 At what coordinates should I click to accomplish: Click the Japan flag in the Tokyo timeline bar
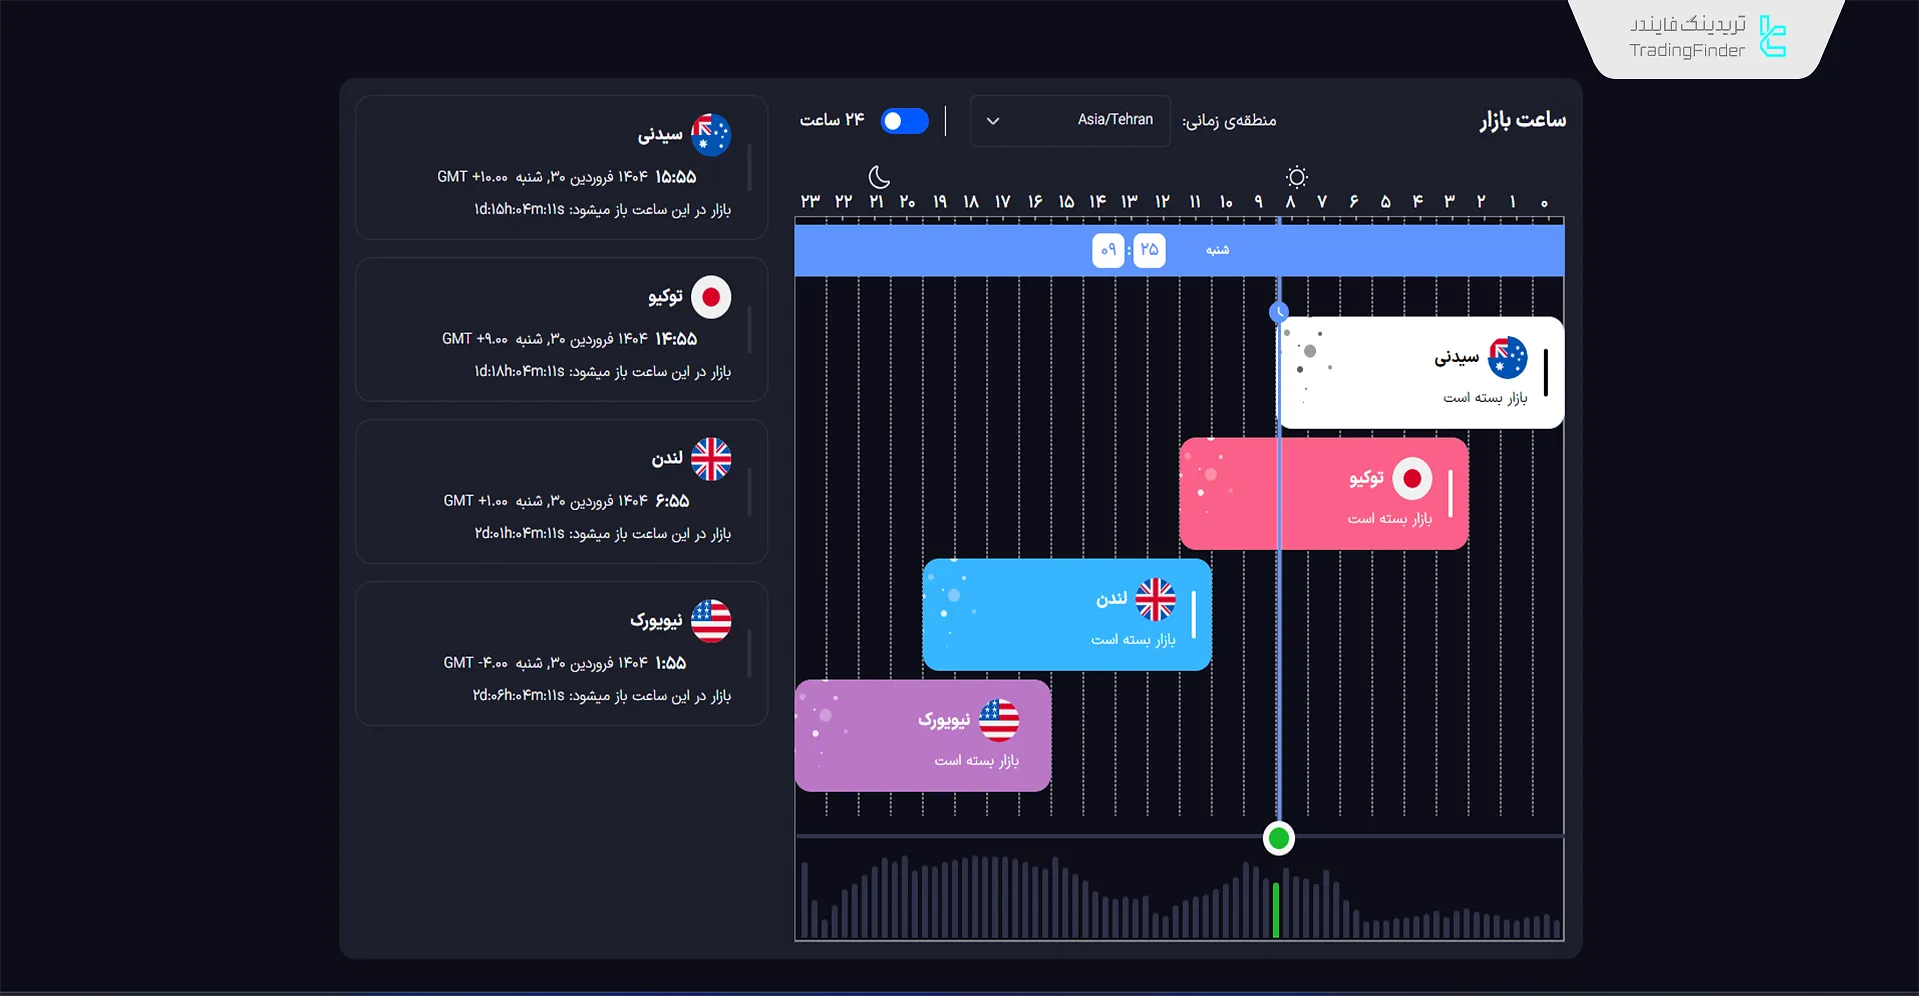(1412, 479)
